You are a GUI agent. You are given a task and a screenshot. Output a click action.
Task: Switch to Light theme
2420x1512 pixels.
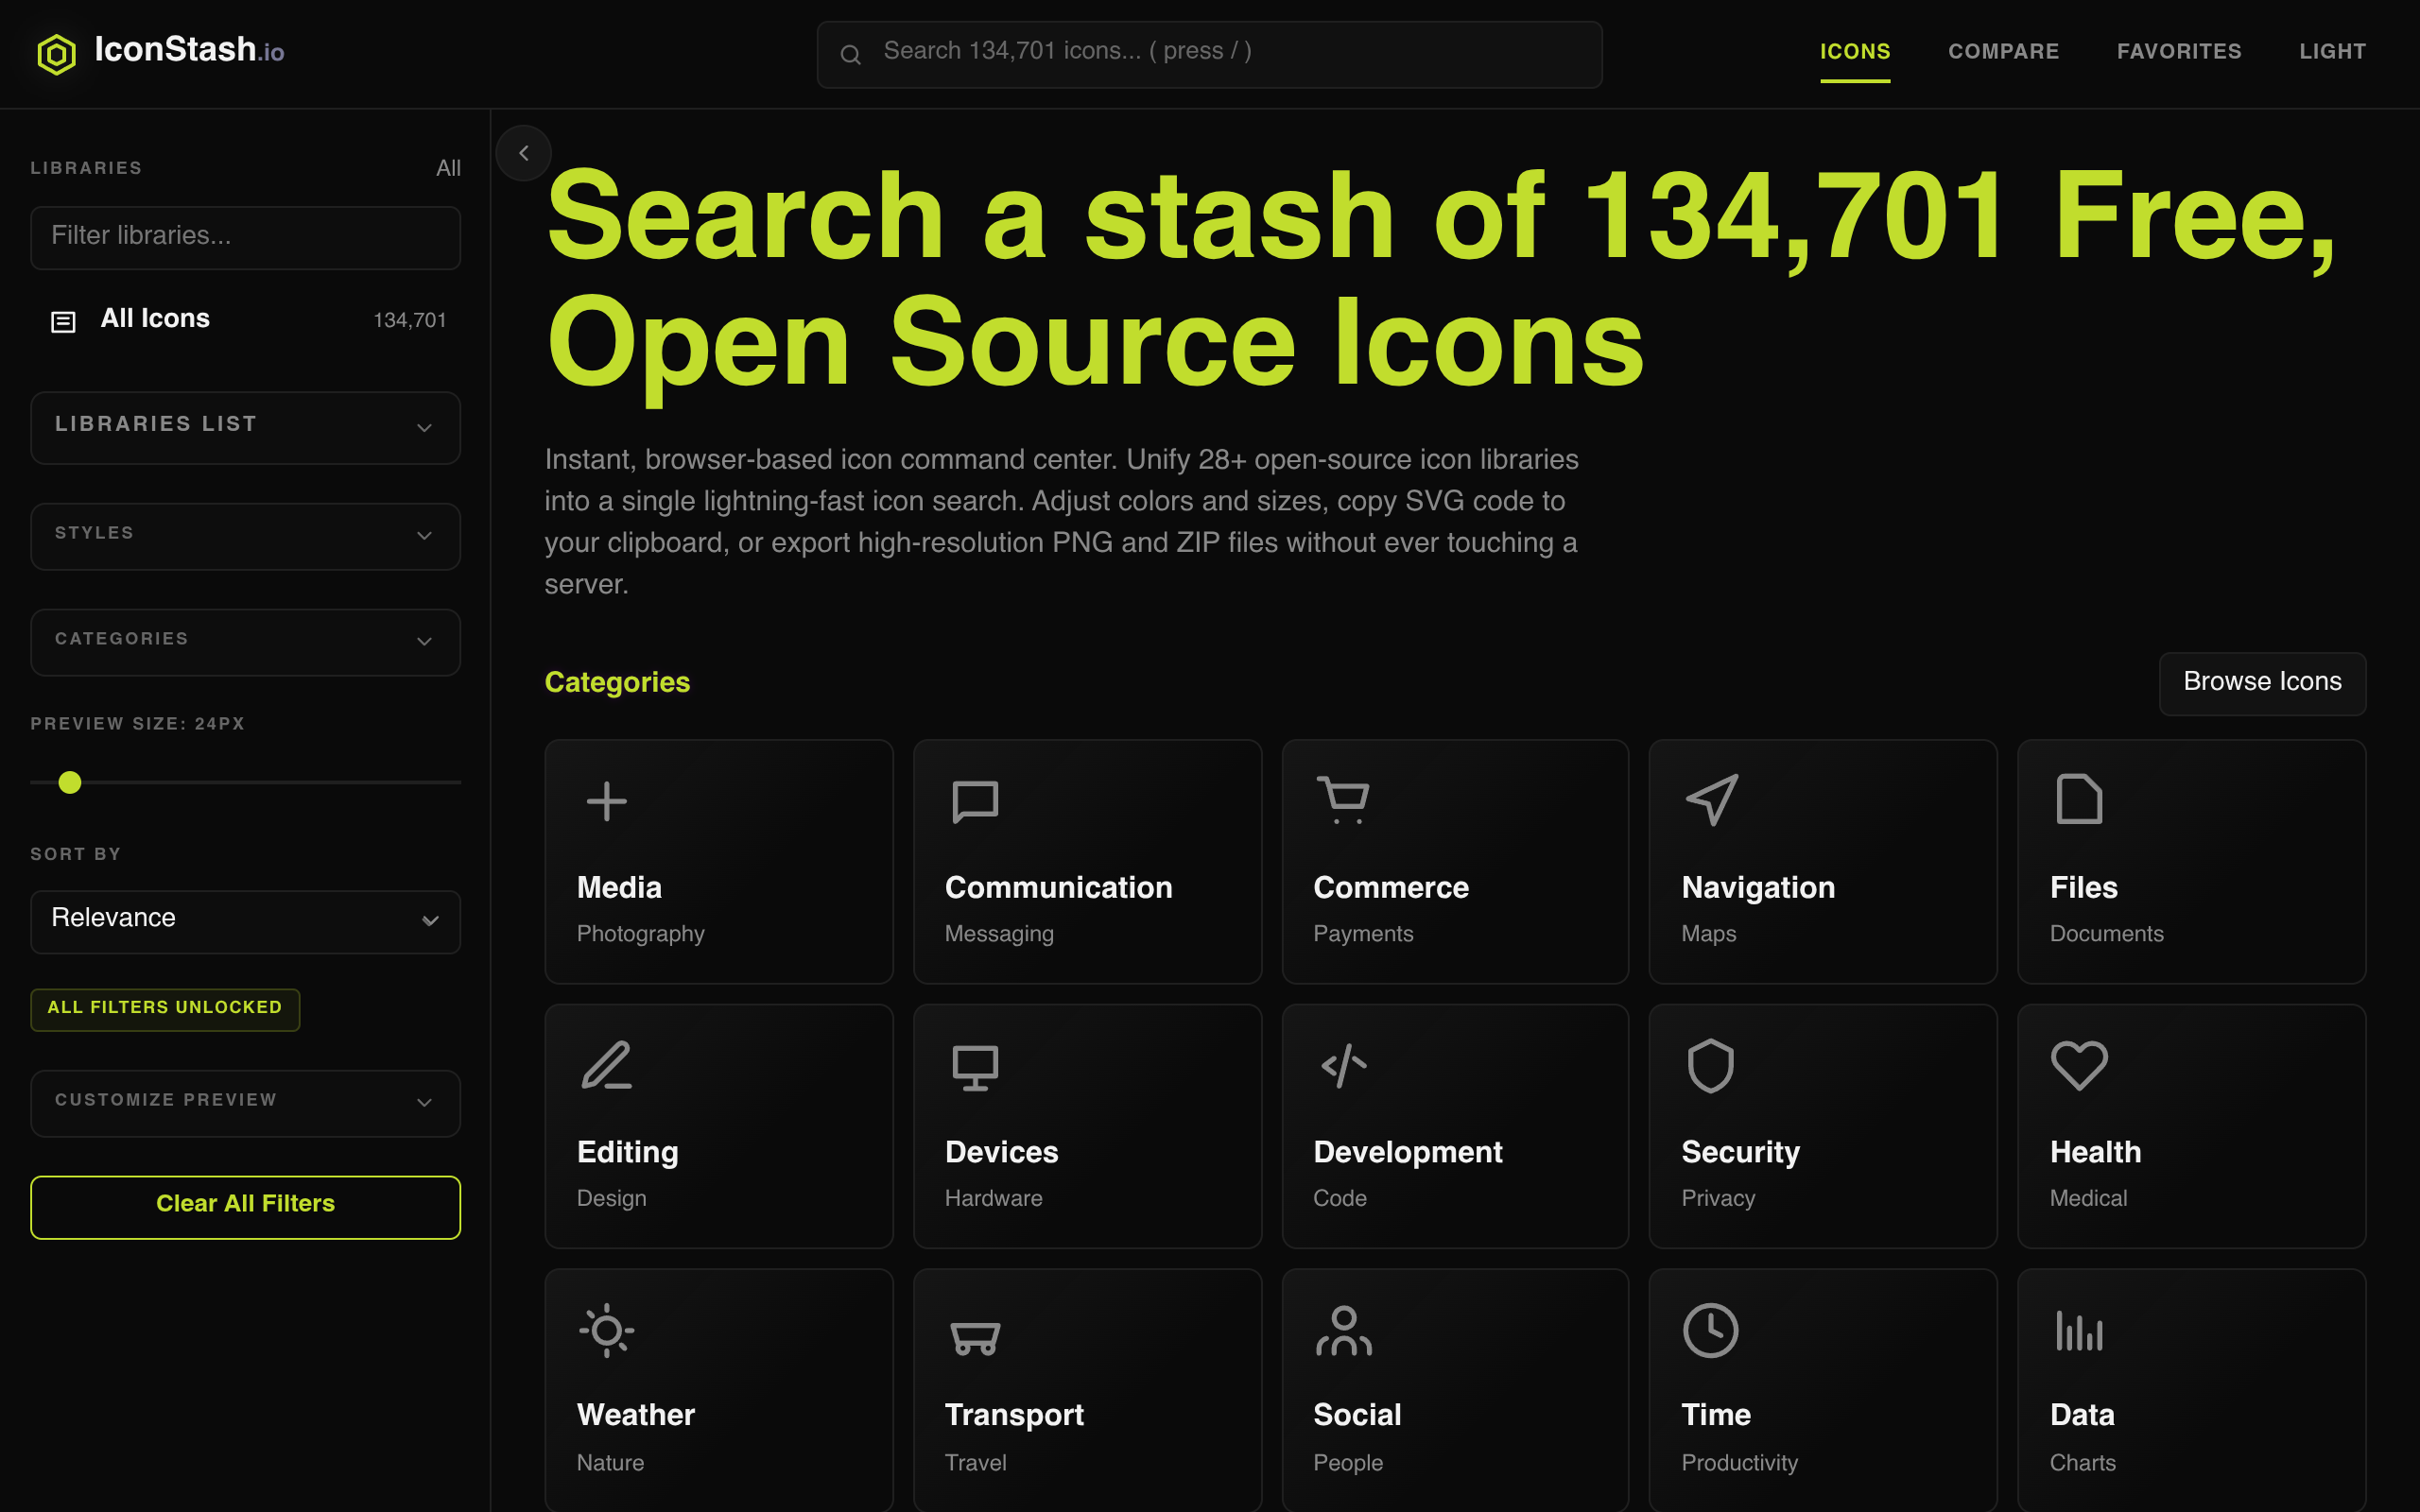[x=2332, y=52]
